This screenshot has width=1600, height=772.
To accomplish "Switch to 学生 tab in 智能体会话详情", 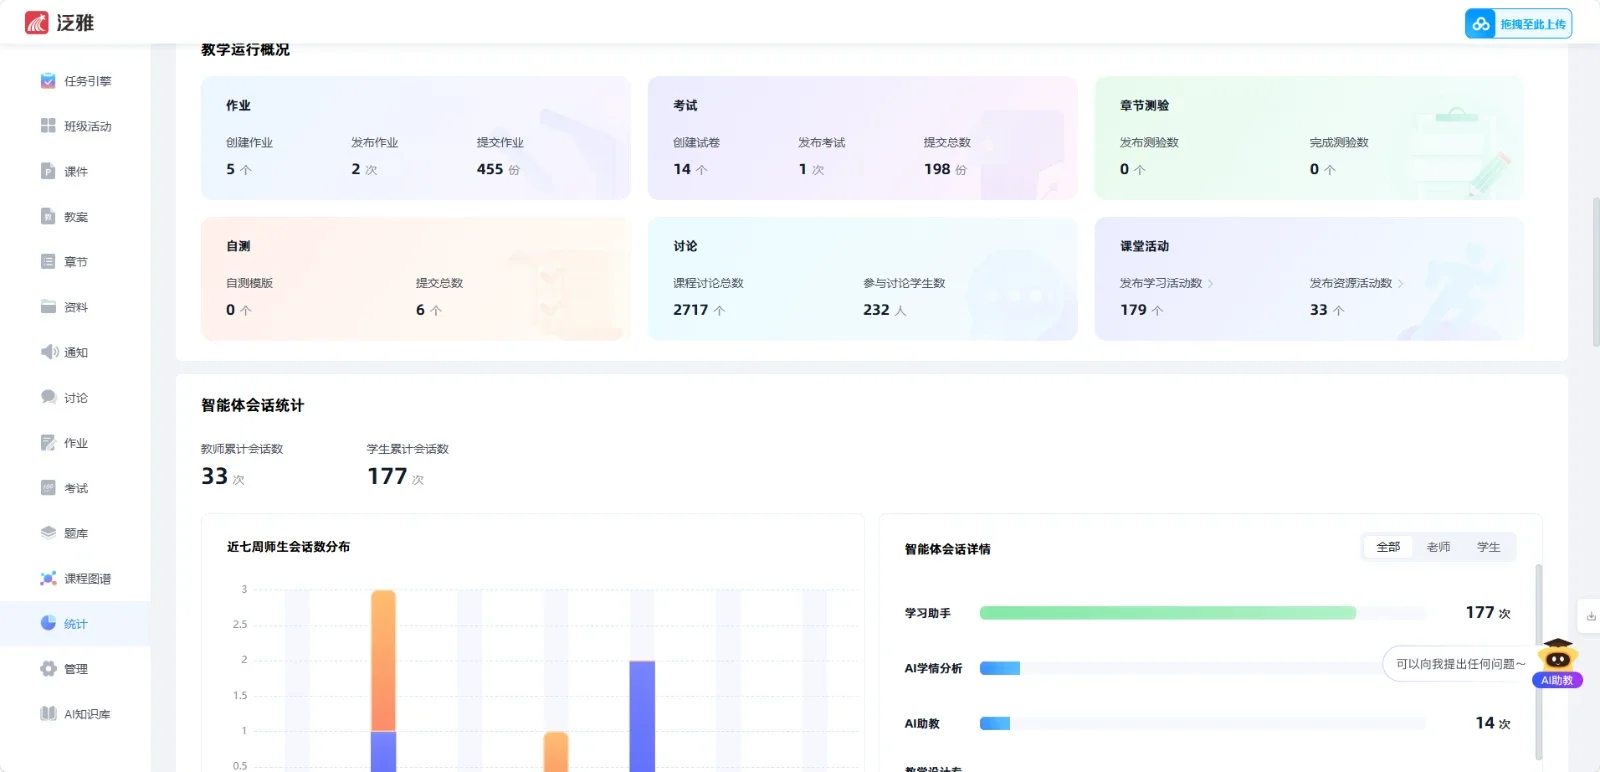I will (x=1488, y=547).
